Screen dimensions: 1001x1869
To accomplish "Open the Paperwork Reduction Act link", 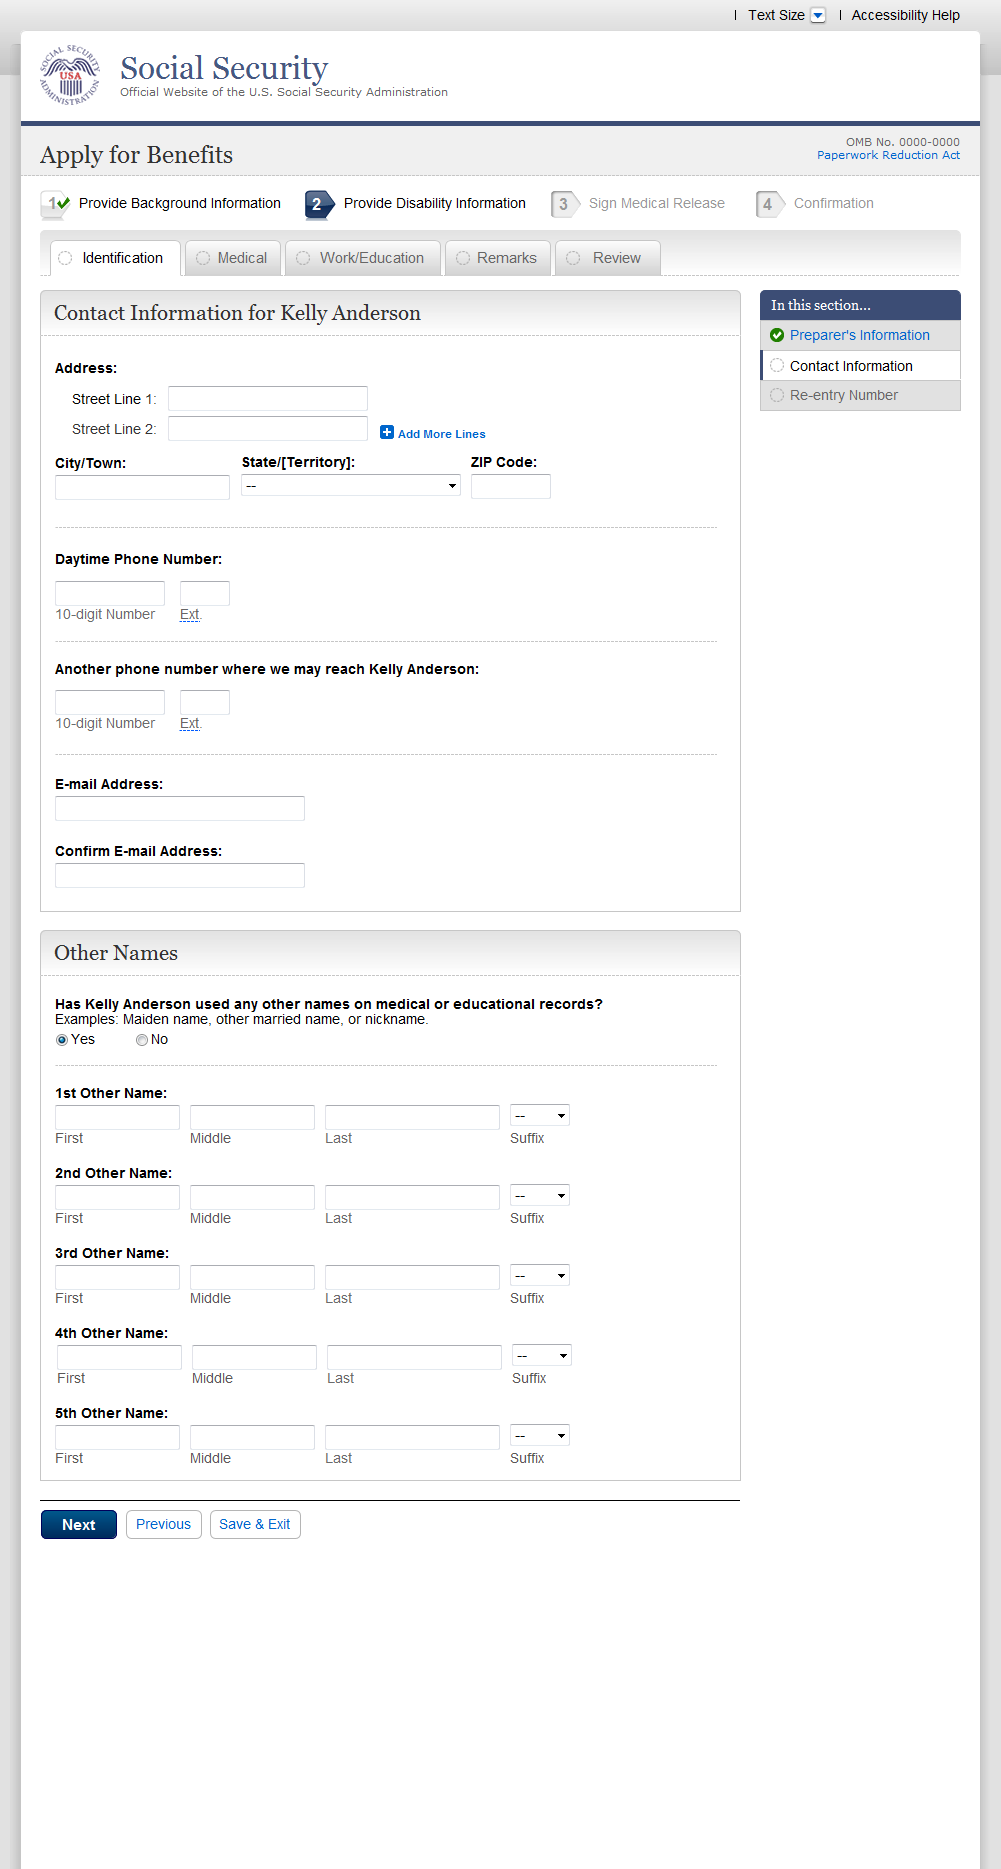I will click(x=888, y=155).
